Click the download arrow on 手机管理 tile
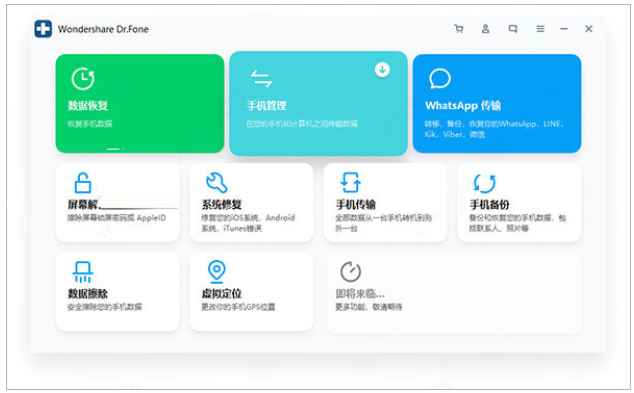Viewport: 634px width, 393px height. (x=382, y=70)
